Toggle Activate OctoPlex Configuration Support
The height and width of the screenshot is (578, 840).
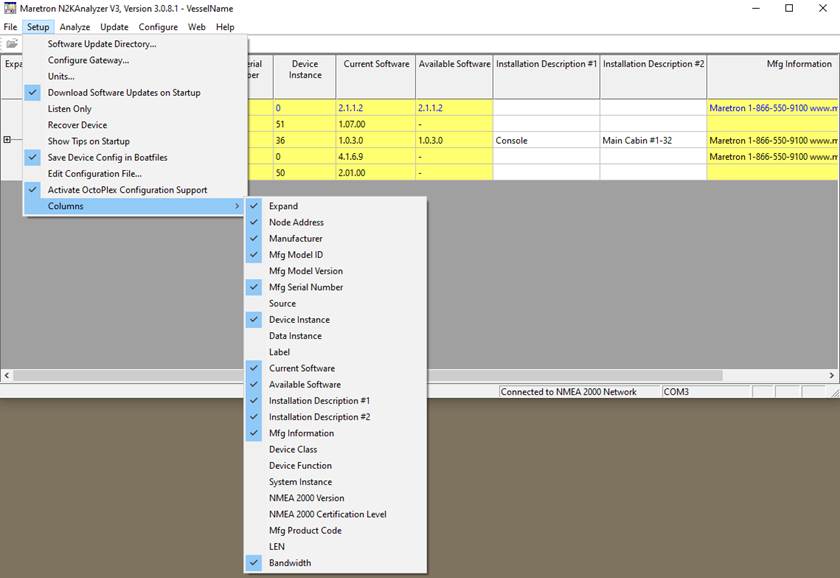pyautogui.click(x=127, y=190)
